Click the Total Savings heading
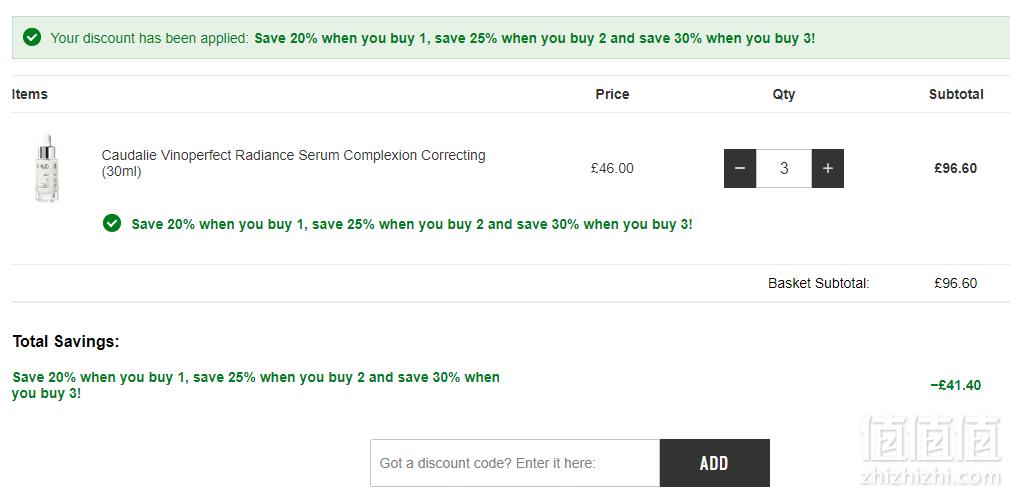Image resolution: width=1010 pixels, height=494 pixels. pyautogui.click(x=66, y=341)
